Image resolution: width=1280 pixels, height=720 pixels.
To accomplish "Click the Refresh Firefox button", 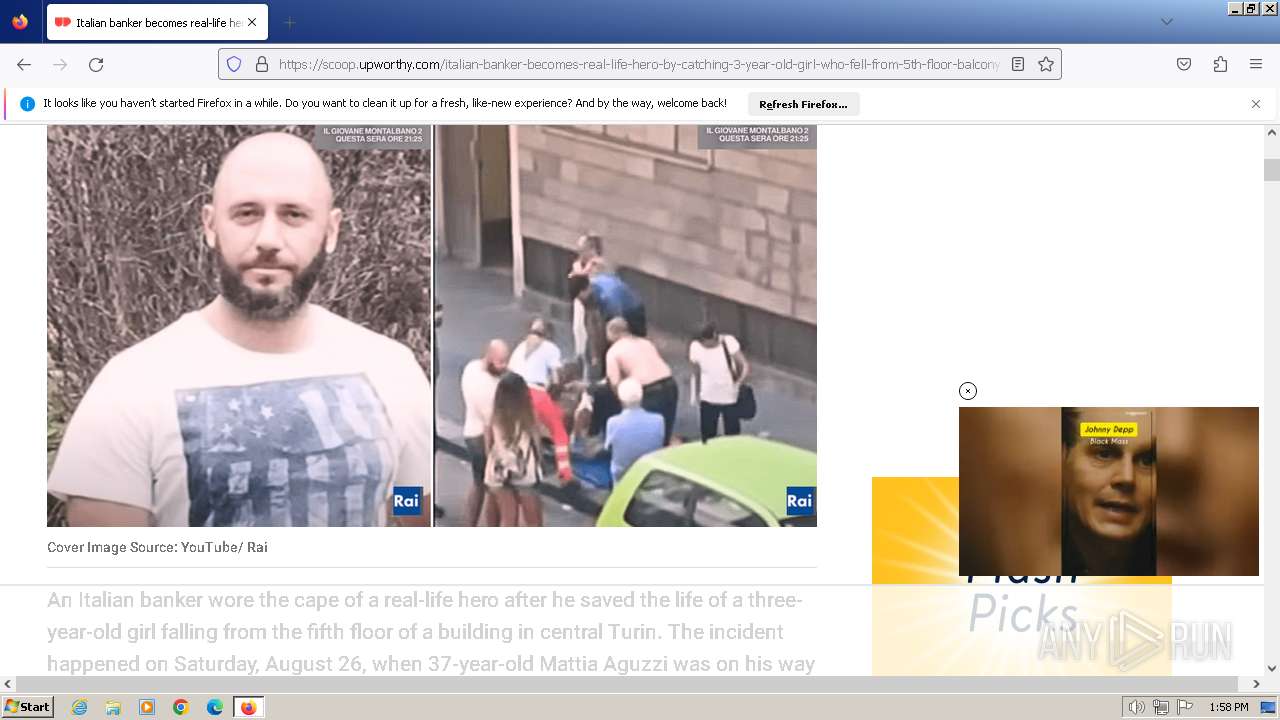I will coord(803,104).
